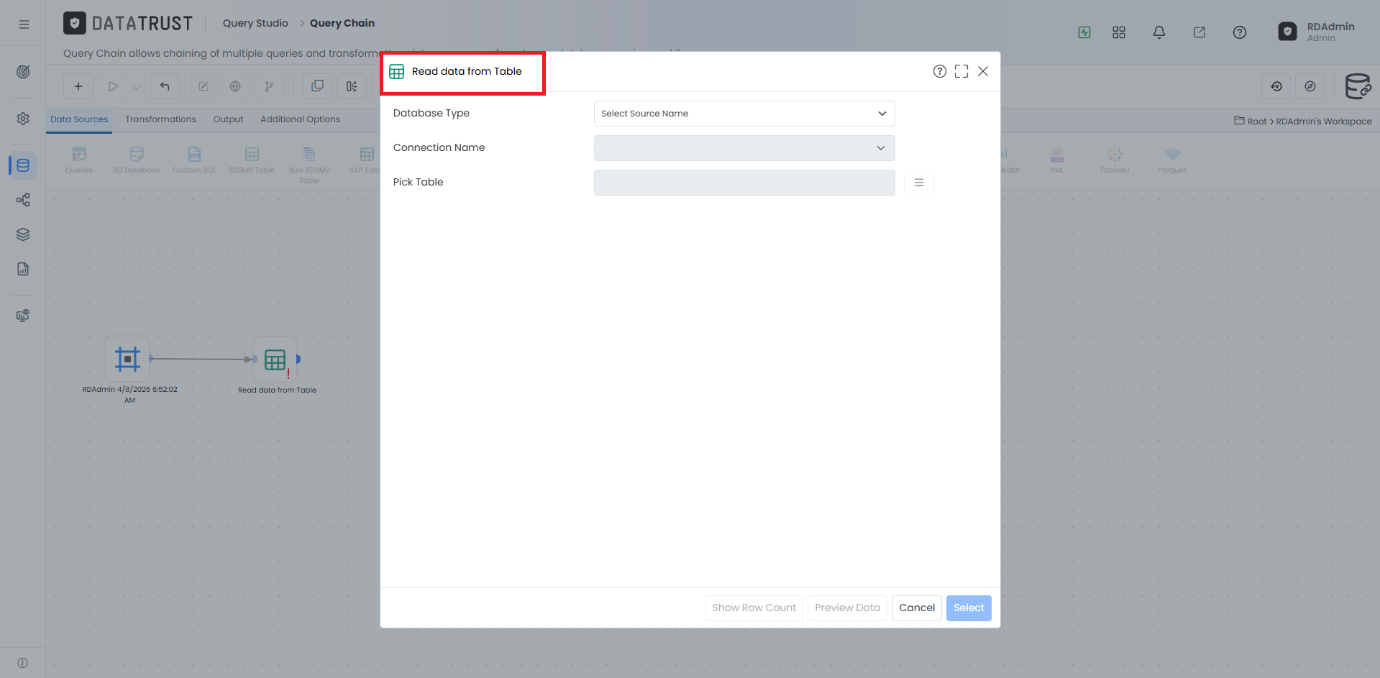The height and width of the screenshot is (678, 1380).
Task: Select the Read data from Table canvas node
Action: (275, 359)
